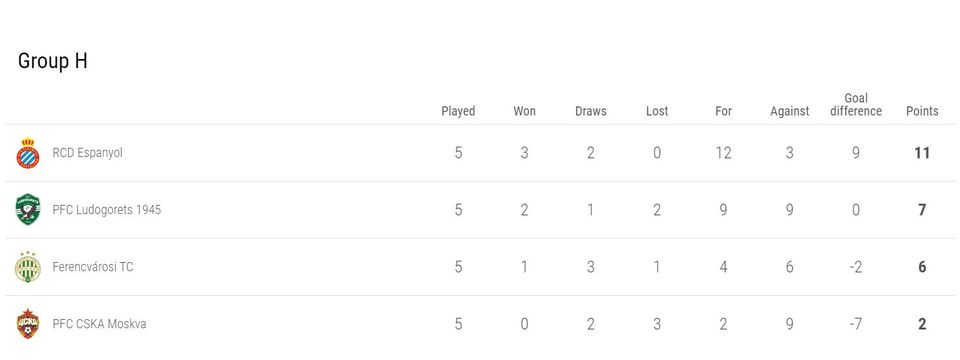Click Espanyol's 11 points value
This screenshot has height=360, width=960.
(x=922, y=153)
